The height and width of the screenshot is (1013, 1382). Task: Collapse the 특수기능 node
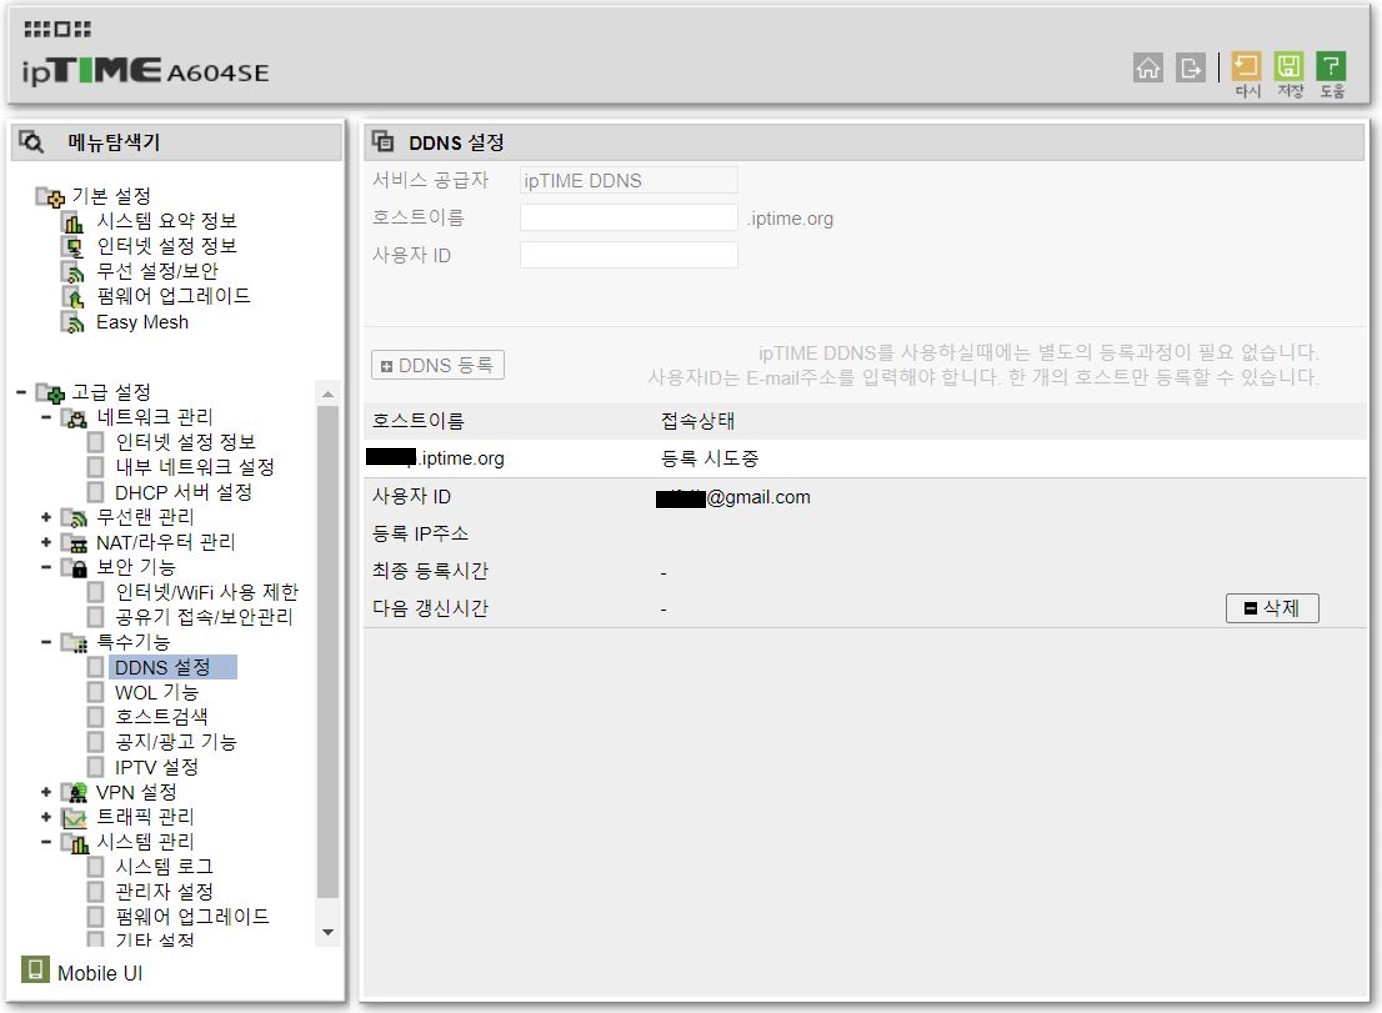click(x=46, y=642)
